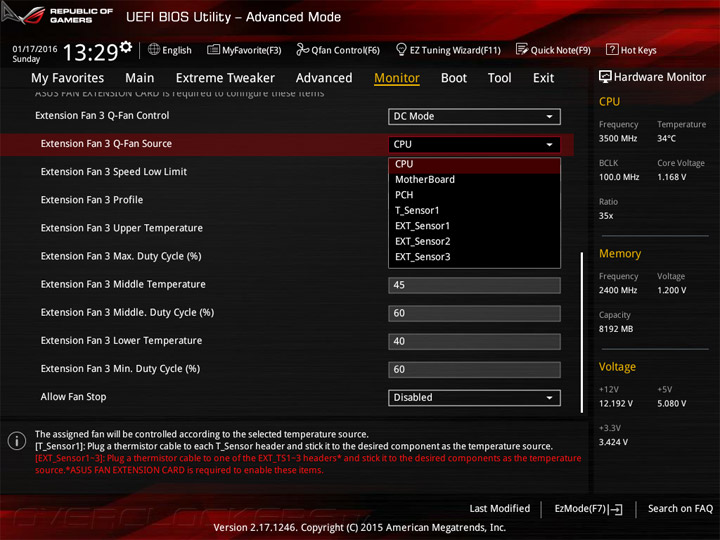Click the Last Modified button
The width and height of the screenshot is (720, 540).
[x=500, y=509]
